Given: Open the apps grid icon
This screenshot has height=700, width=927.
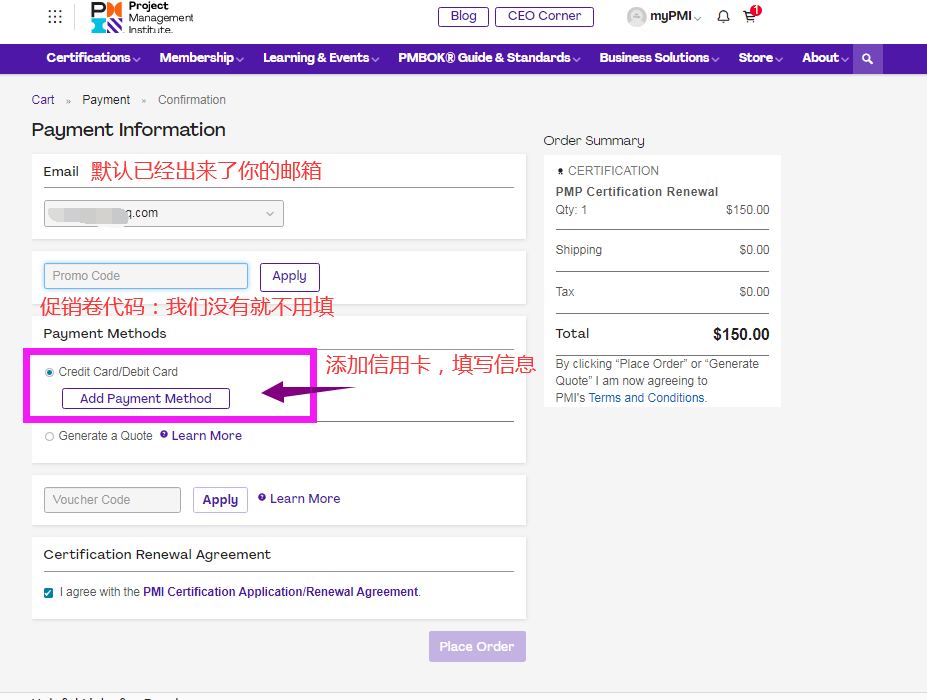Looking at the screenshot, I should pyautogui.click(x=55, y=17).
